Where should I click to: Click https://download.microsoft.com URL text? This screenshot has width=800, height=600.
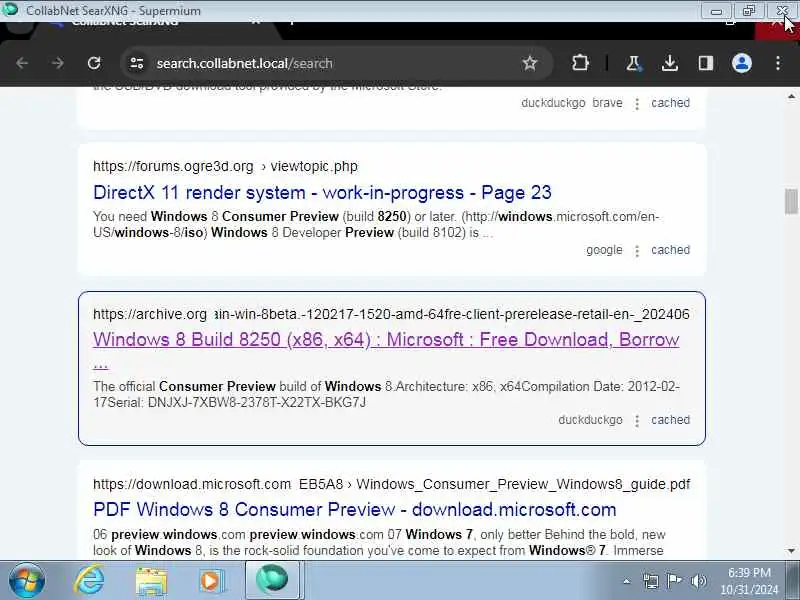pos(192,484)
